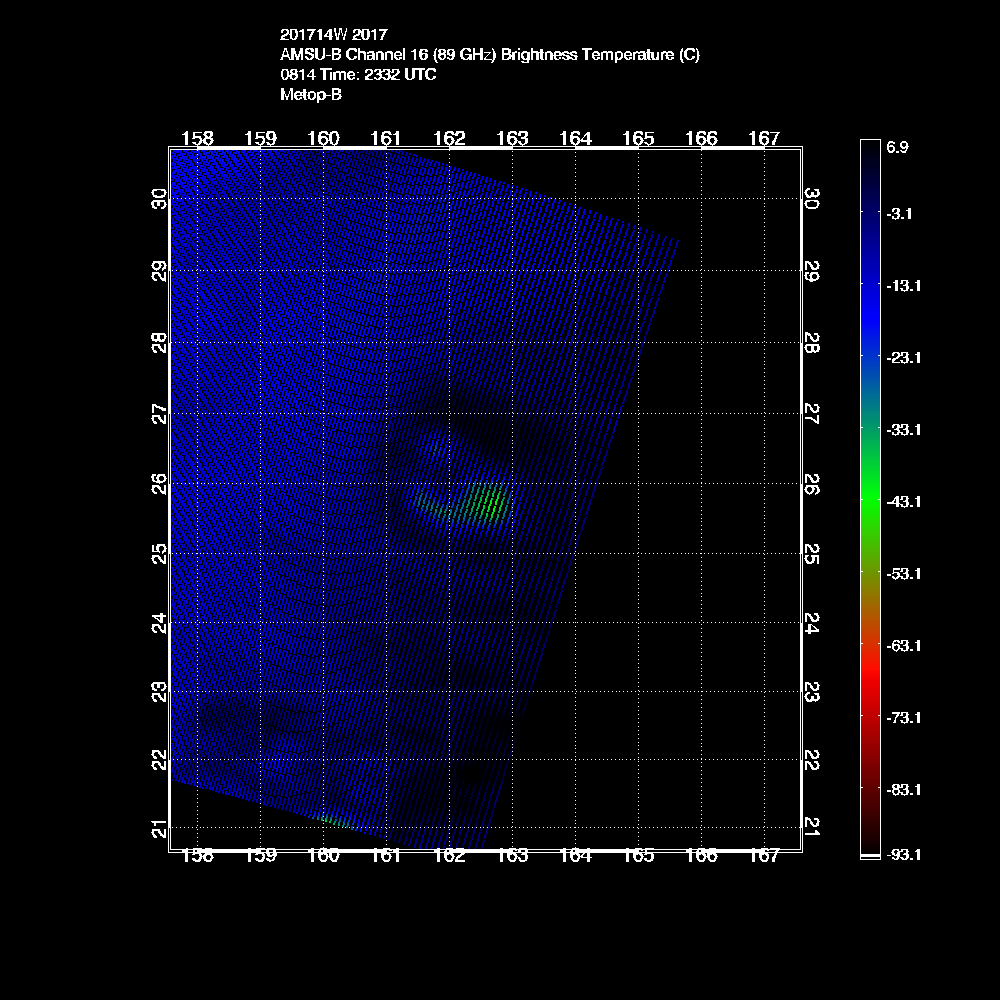
Task: Click the -43.1 colorbar label
Action: click(903, 501)
